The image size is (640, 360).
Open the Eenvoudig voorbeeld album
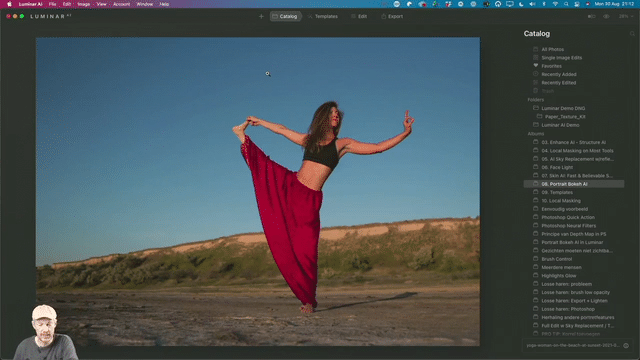click(564, 209)
